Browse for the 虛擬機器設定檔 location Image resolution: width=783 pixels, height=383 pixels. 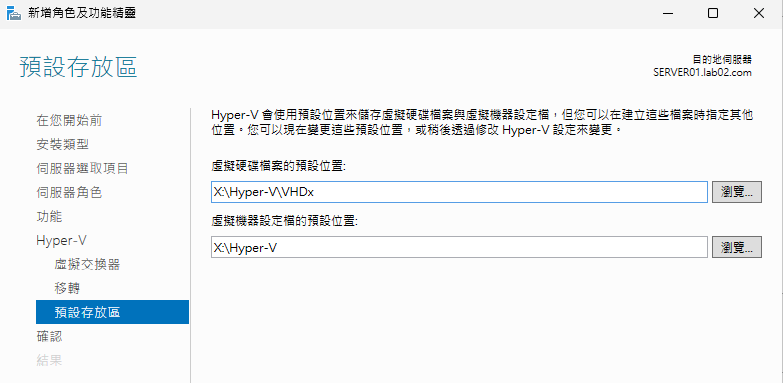pyautogui.click(x=737, y=247)
